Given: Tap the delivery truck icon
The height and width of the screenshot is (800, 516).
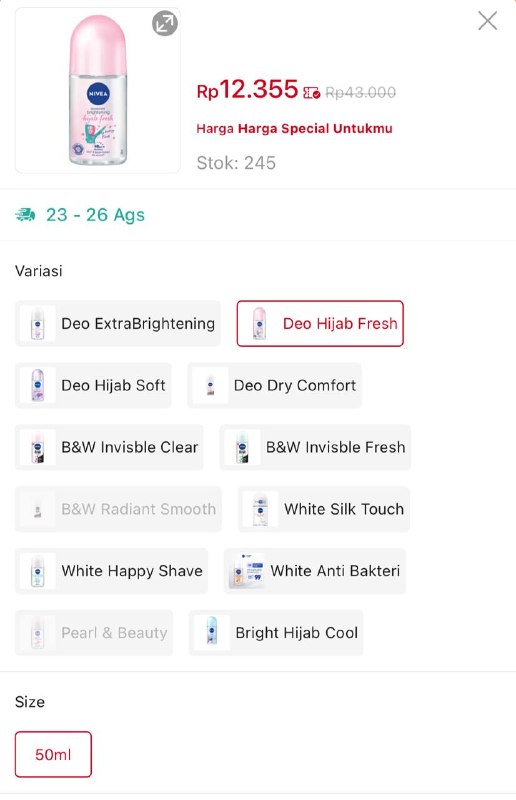Looking at the screenshot, I should [26, 215].
